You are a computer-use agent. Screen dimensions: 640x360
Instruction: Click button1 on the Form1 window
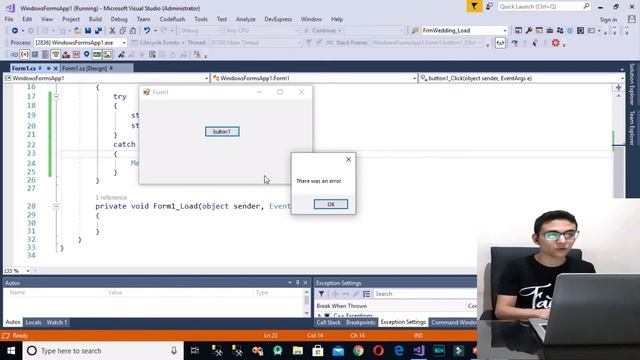[222, 131]
